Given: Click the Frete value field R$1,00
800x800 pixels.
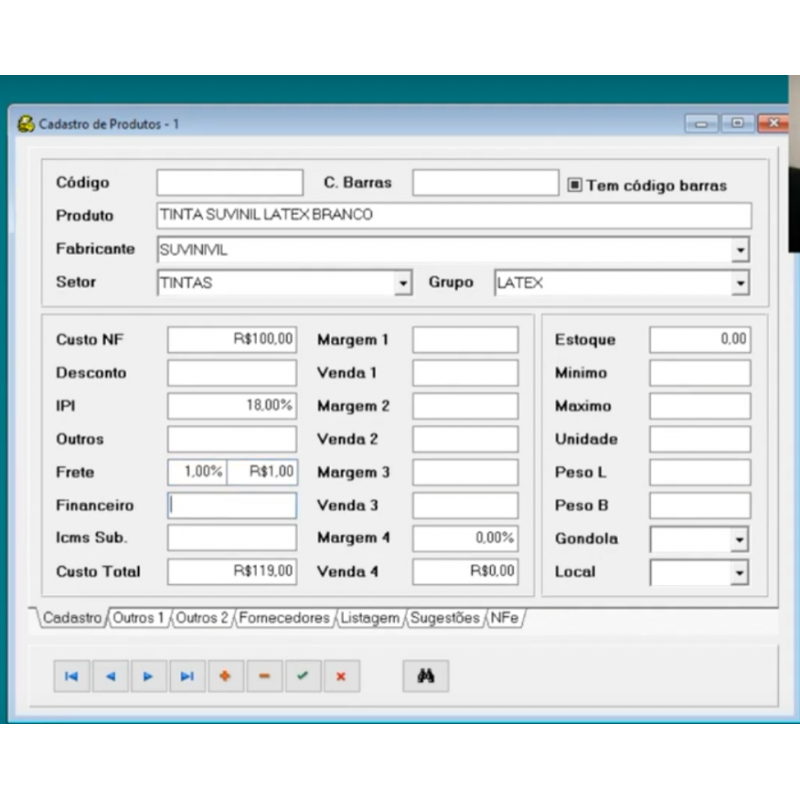Looking at the screenshot, I should (x=262, y=472).
